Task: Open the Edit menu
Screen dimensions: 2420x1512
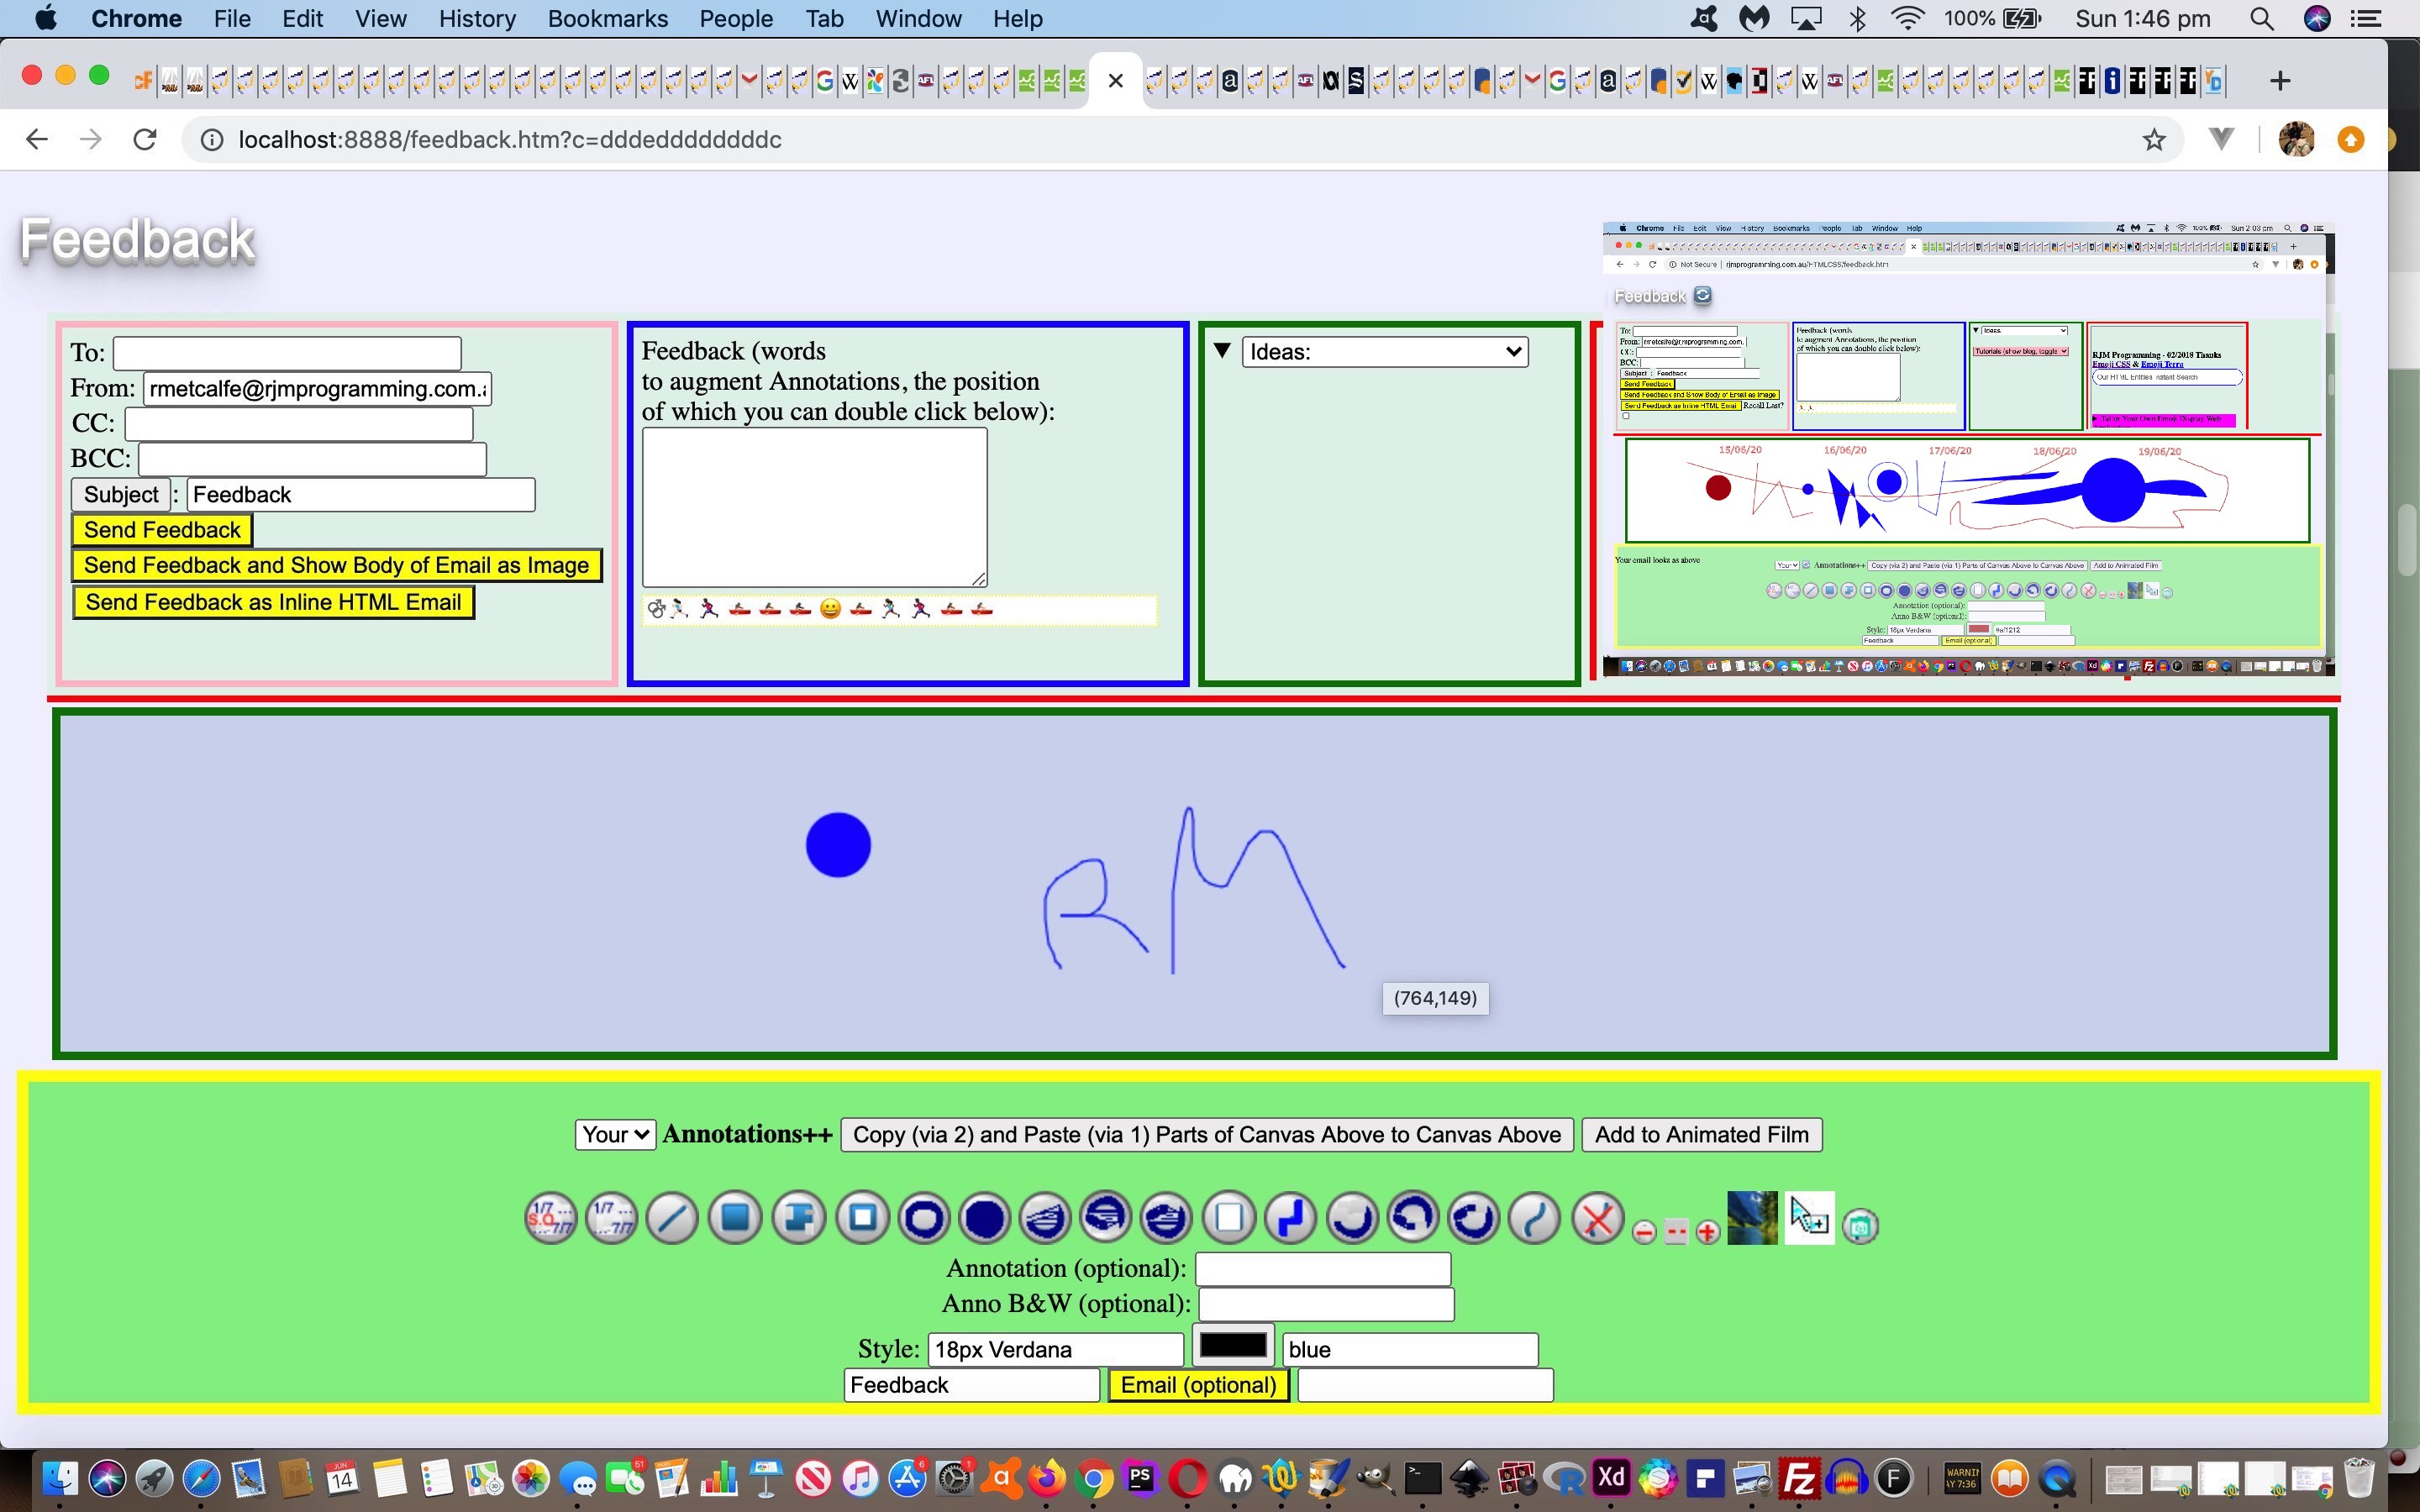Action: pyautogui.click(x=302, y=18)
